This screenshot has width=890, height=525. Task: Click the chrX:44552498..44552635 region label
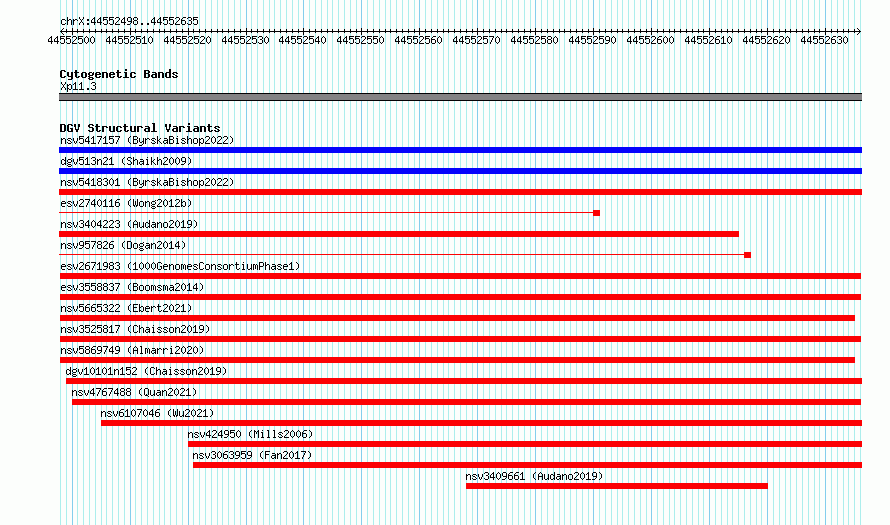coord(129,21)
